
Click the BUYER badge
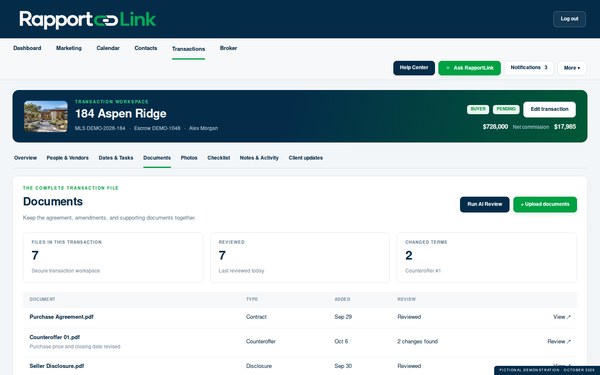478,109
